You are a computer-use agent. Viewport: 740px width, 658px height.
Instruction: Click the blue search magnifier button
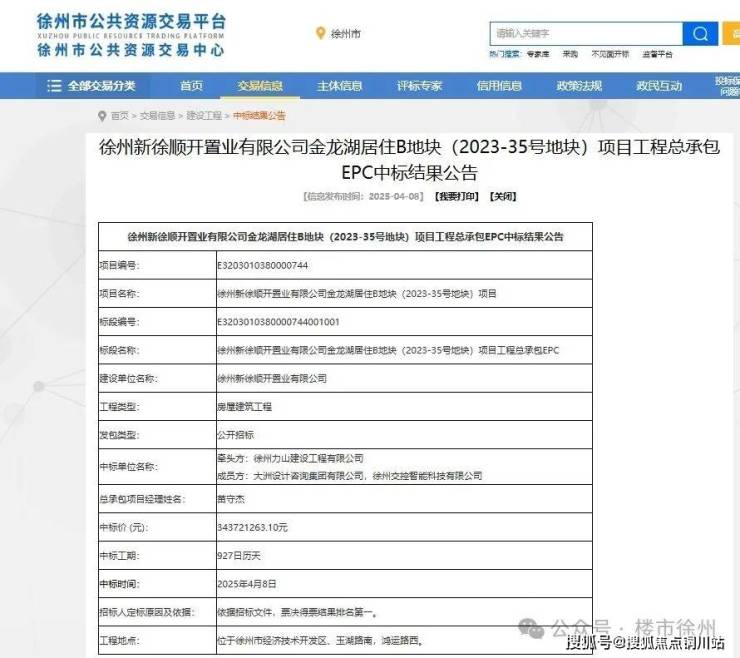(700, 34)
